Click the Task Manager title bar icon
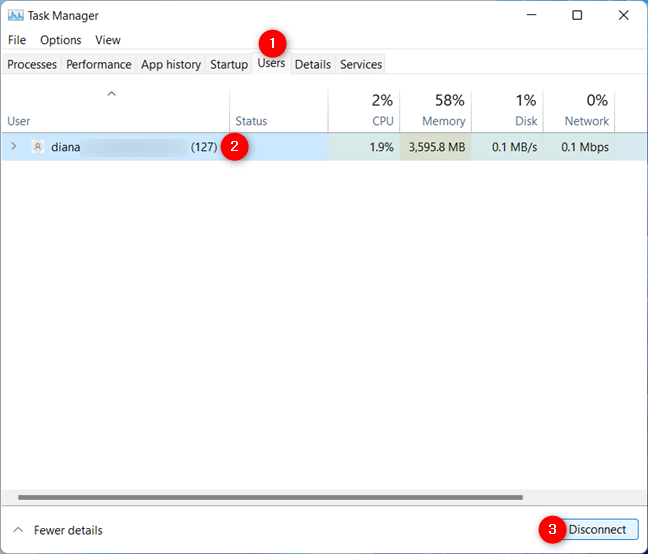The width and height of the screenshot is (648, 554). click(x=16, y=16)
